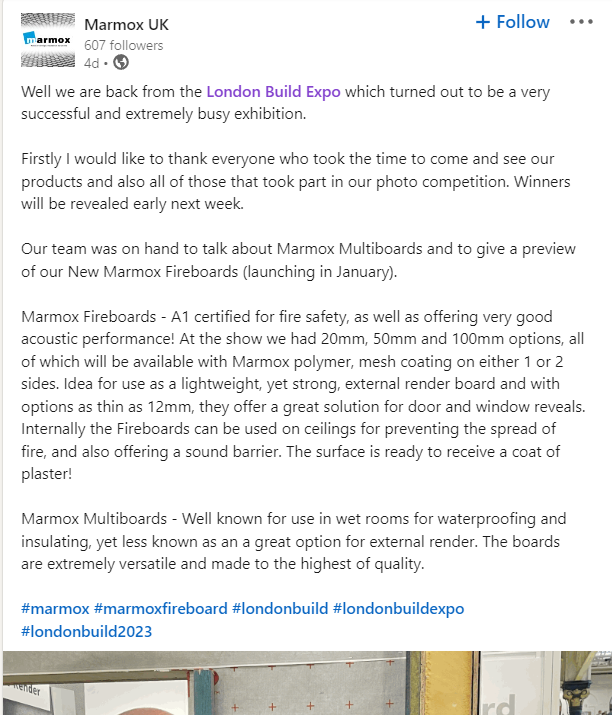
Task: Click the 607 followers count
Action: coord(123,45)
